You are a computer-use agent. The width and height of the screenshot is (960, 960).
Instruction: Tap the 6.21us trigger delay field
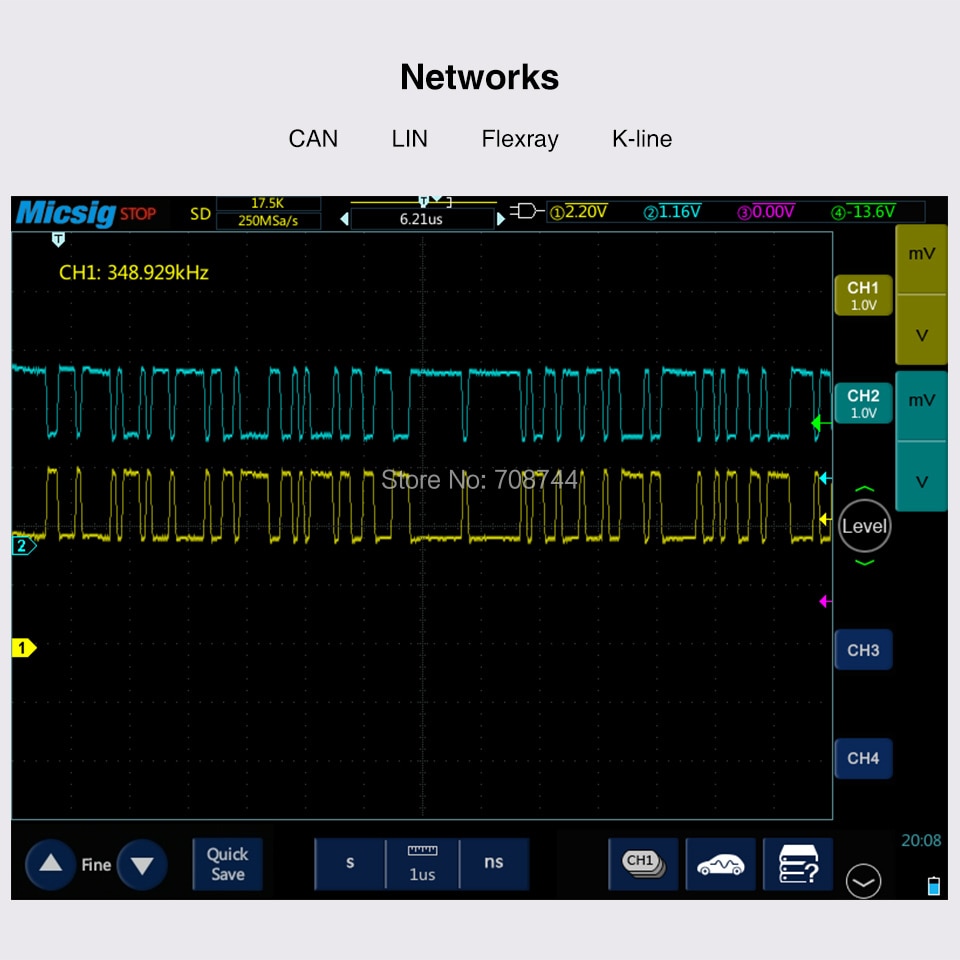pyautogui.click(x=421, y=219)
